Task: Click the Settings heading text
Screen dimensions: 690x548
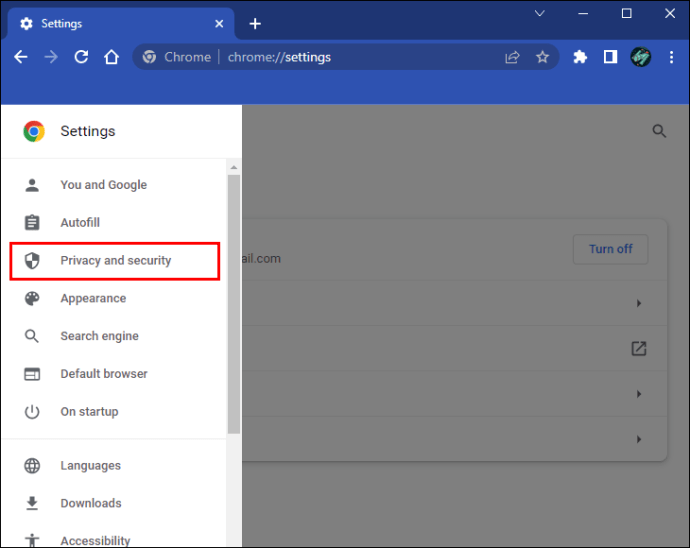Action: [88, 131]
